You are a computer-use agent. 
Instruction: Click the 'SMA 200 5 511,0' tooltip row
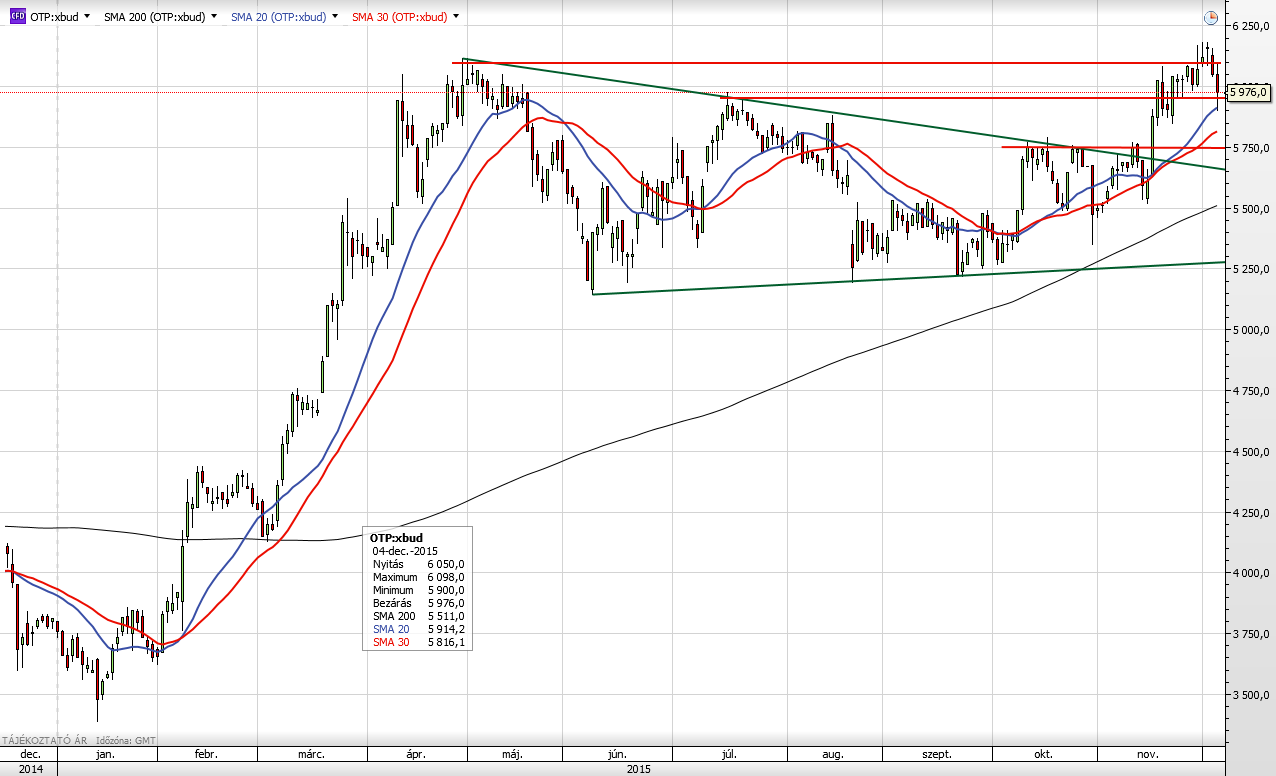pyautogui.click(x=418, y=616)
